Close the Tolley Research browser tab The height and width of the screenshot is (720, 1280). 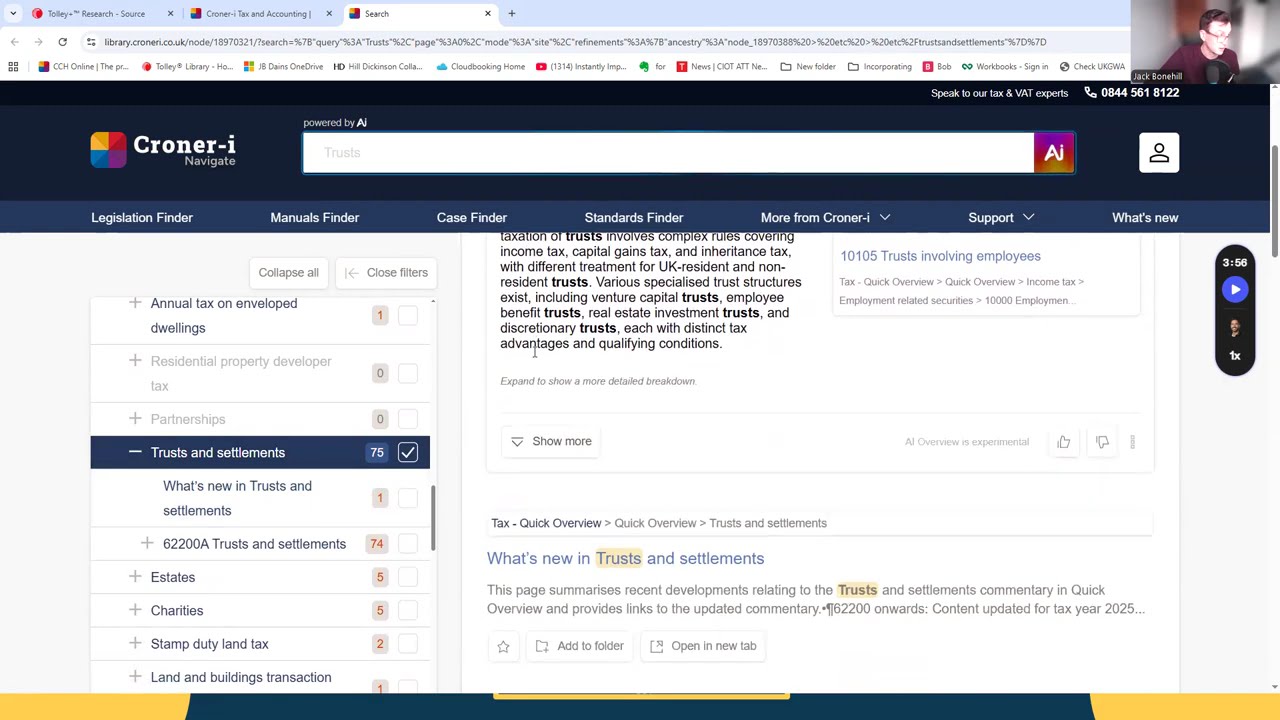click(170, 14)
